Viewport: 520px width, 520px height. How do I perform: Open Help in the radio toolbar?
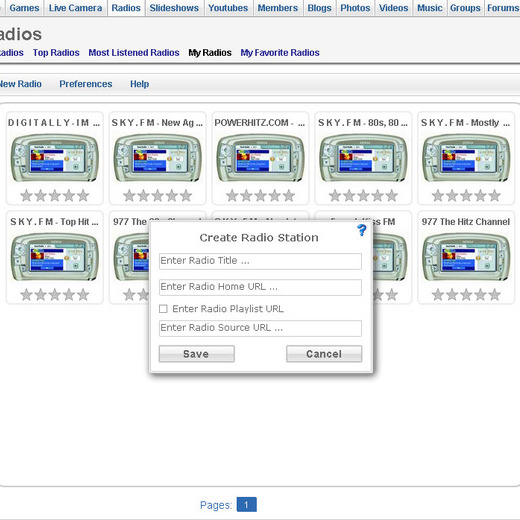point(139,84)
